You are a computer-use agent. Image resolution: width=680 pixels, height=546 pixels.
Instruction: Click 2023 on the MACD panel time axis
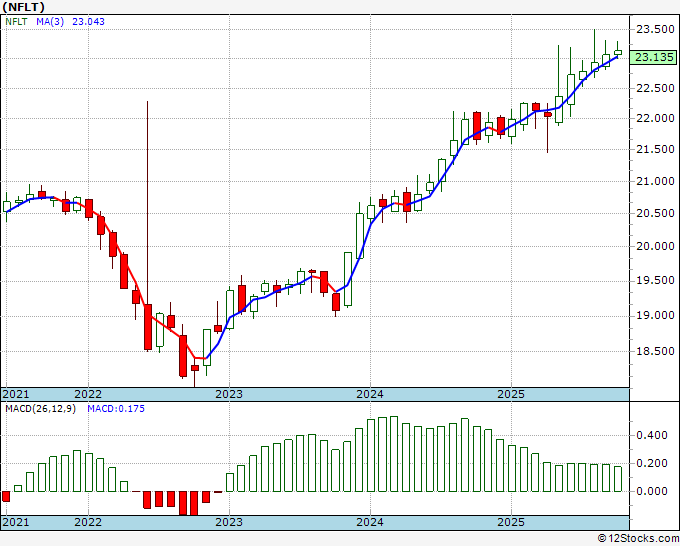pyautogui.click(x=229, y=522)
